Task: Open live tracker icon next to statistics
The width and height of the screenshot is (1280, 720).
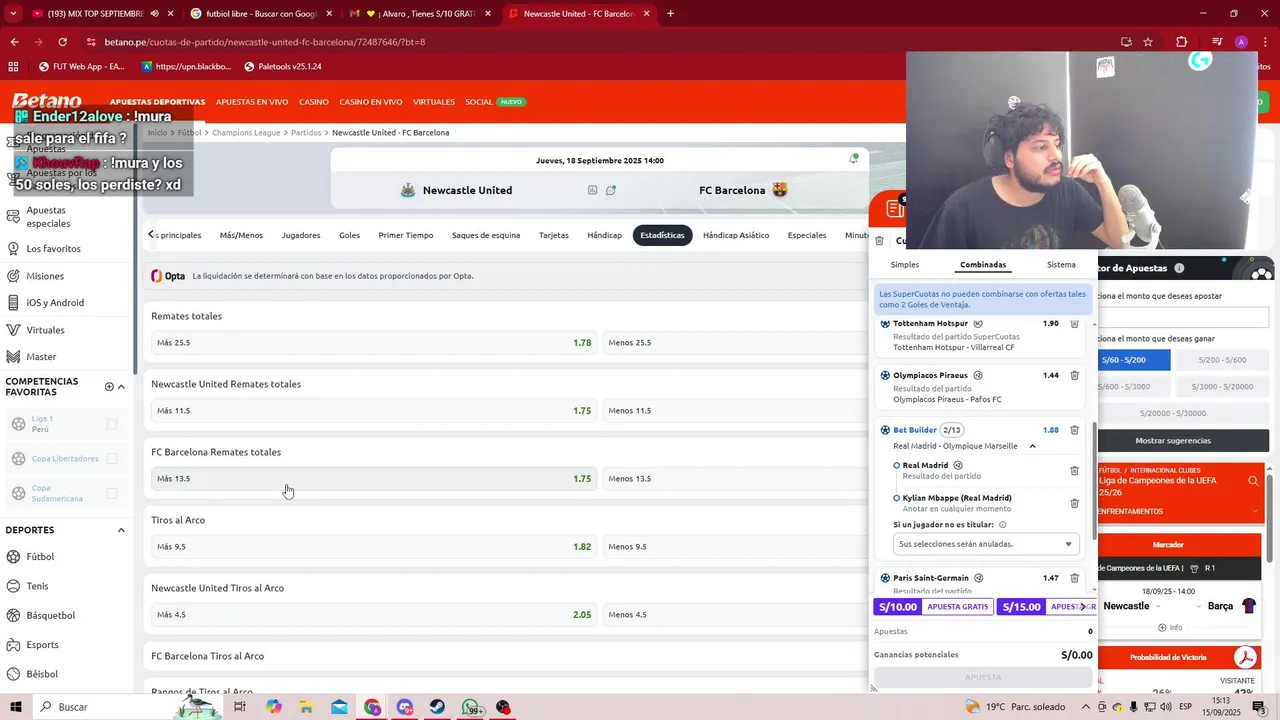Action: tap(610, 190)
